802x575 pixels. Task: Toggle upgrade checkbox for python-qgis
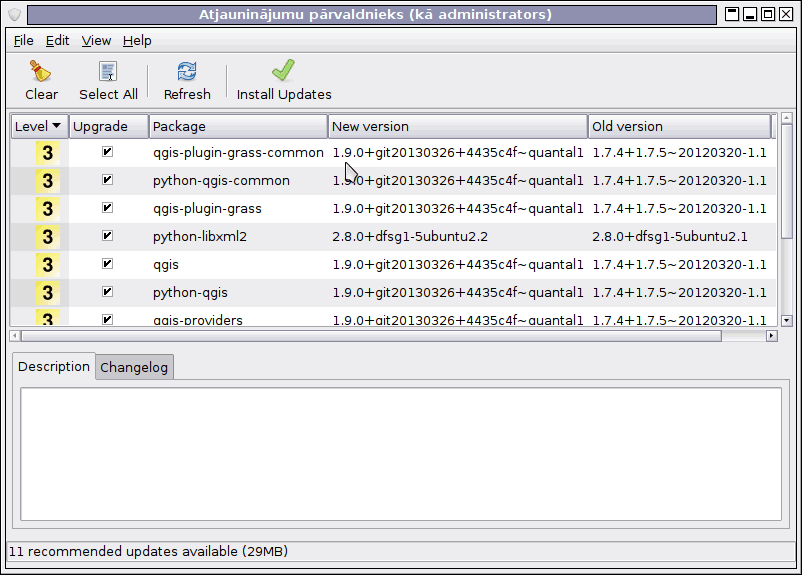(107, 292)
